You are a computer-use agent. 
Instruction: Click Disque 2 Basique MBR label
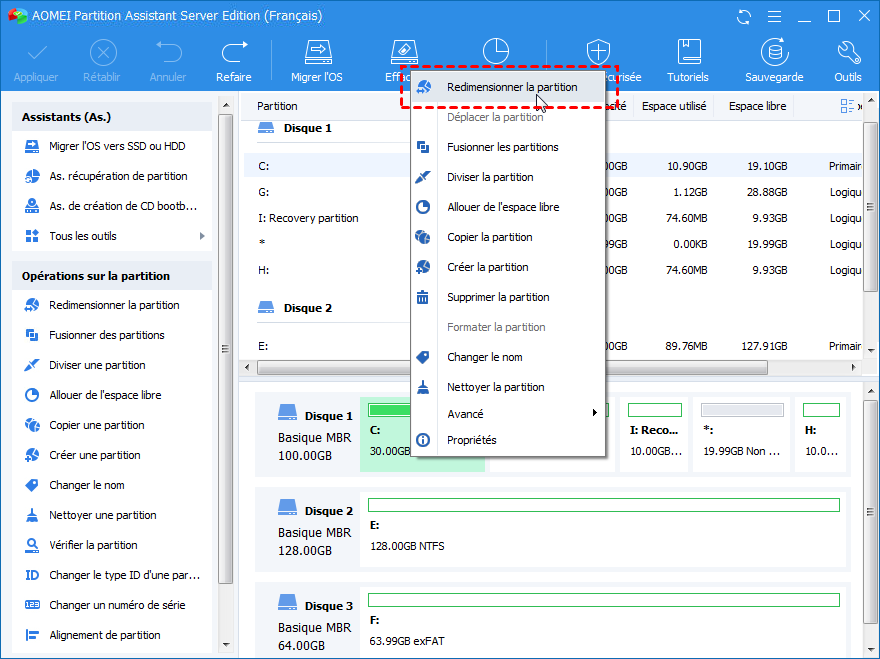coord(315,528)
